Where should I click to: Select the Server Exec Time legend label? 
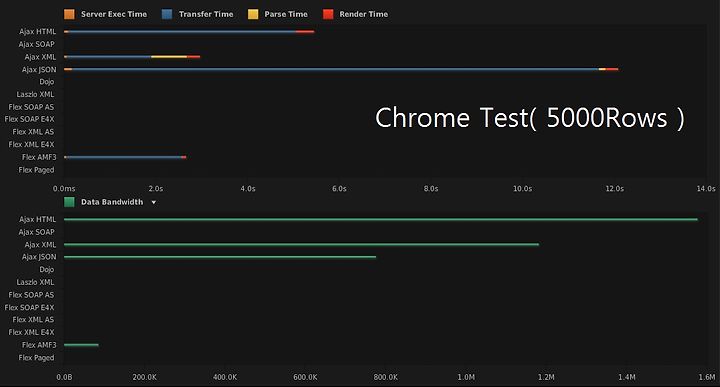click(114, 14)
